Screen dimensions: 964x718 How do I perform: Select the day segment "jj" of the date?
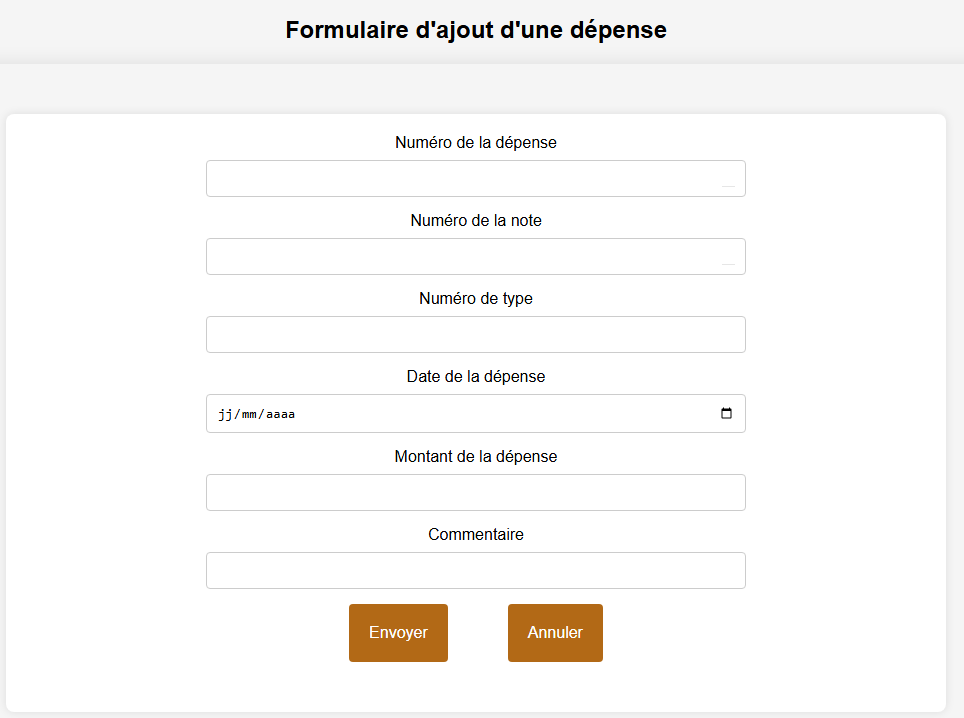[x=225, y=414]
